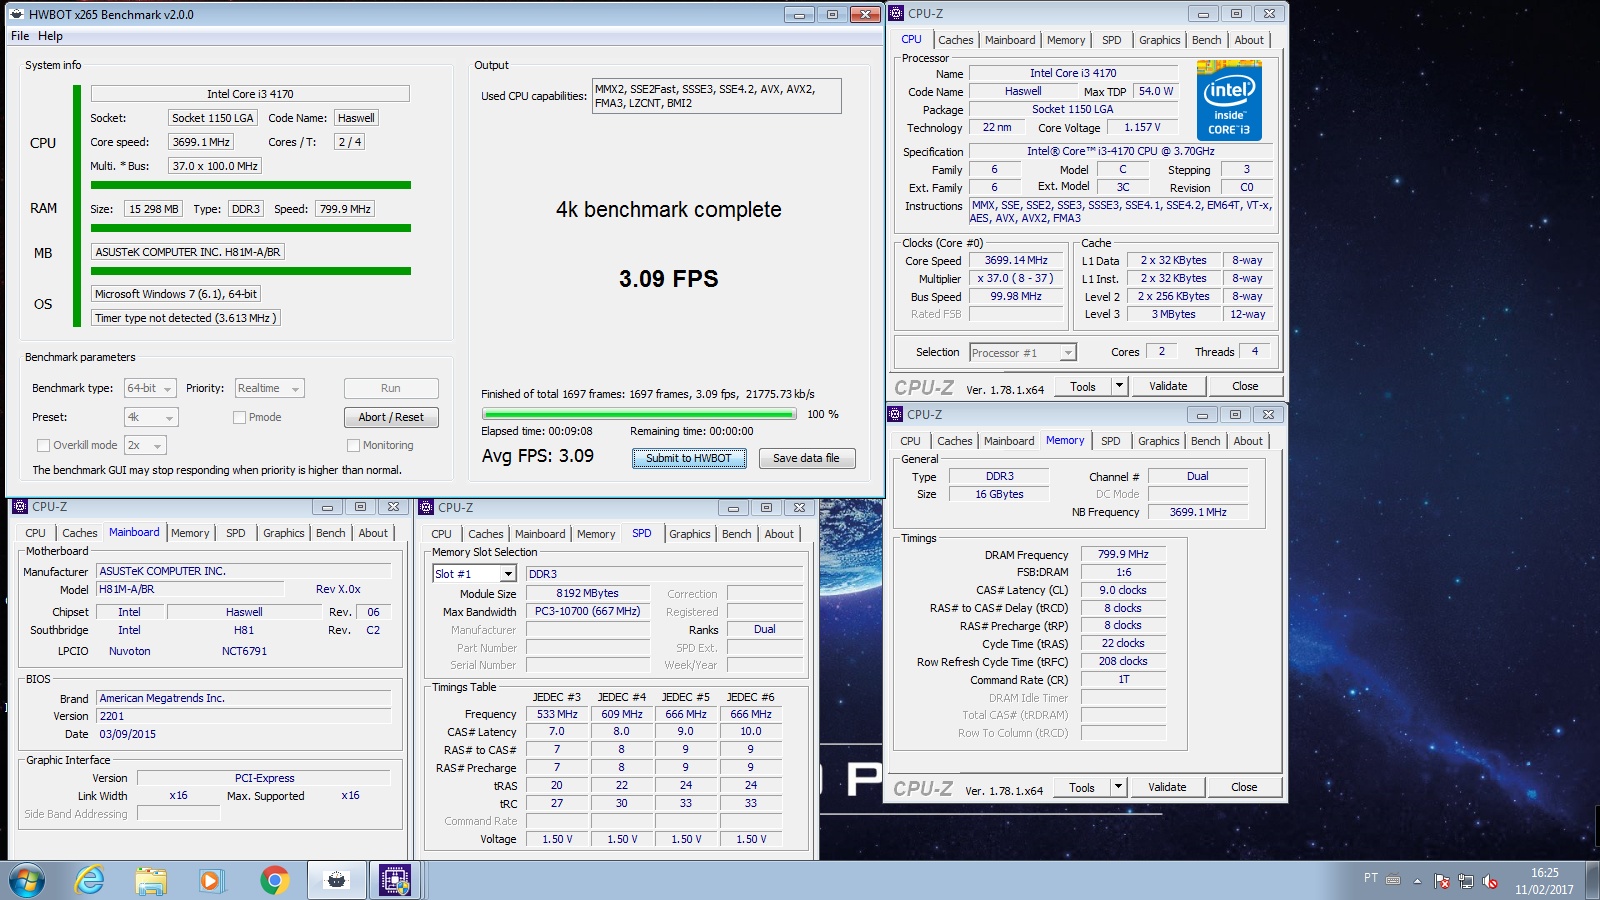The height and width of the screenshot is (900, 1600).
Task: Click Intel Core i3 logo badge
Action: coord(1229,100)
